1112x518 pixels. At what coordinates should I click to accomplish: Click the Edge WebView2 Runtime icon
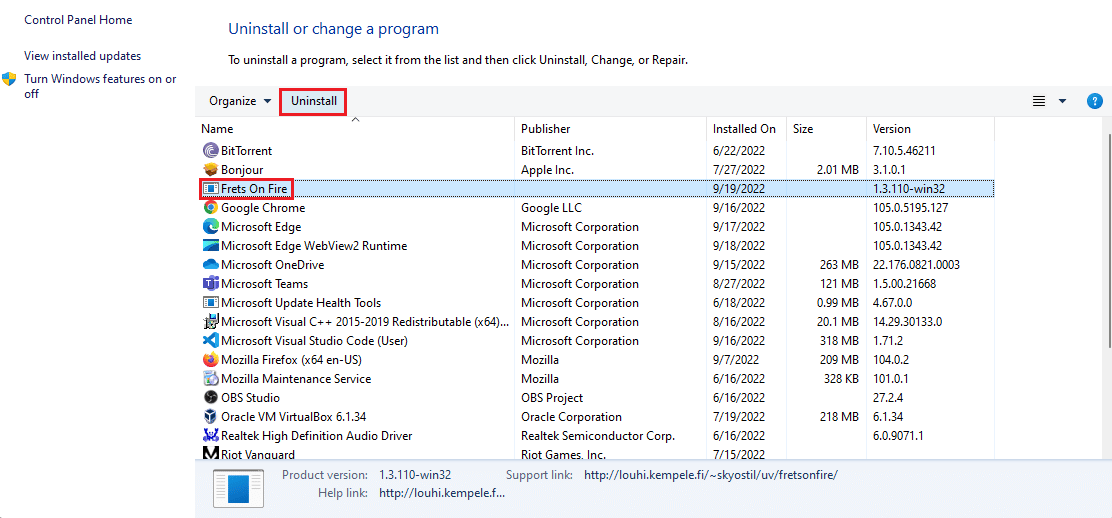click(210, 246)
